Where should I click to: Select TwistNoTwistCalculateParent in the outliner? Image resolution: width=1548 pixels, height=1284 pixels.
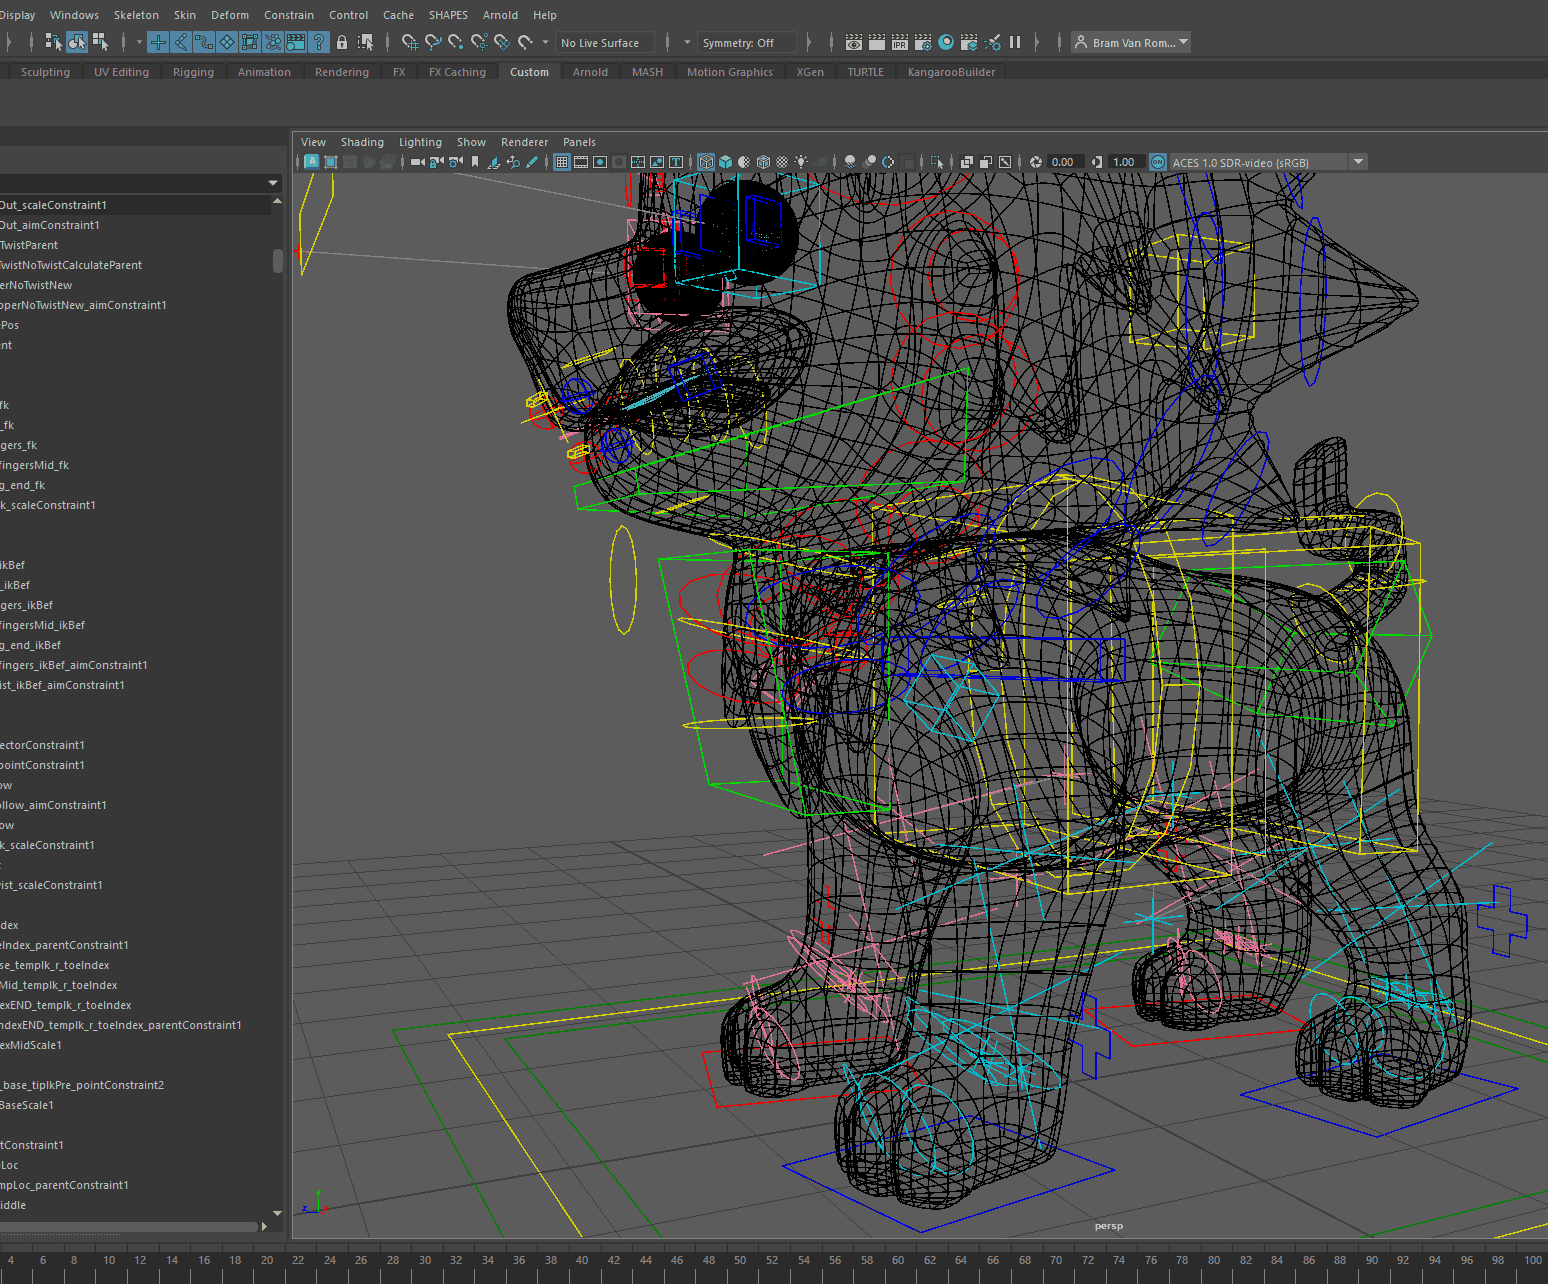71,265
